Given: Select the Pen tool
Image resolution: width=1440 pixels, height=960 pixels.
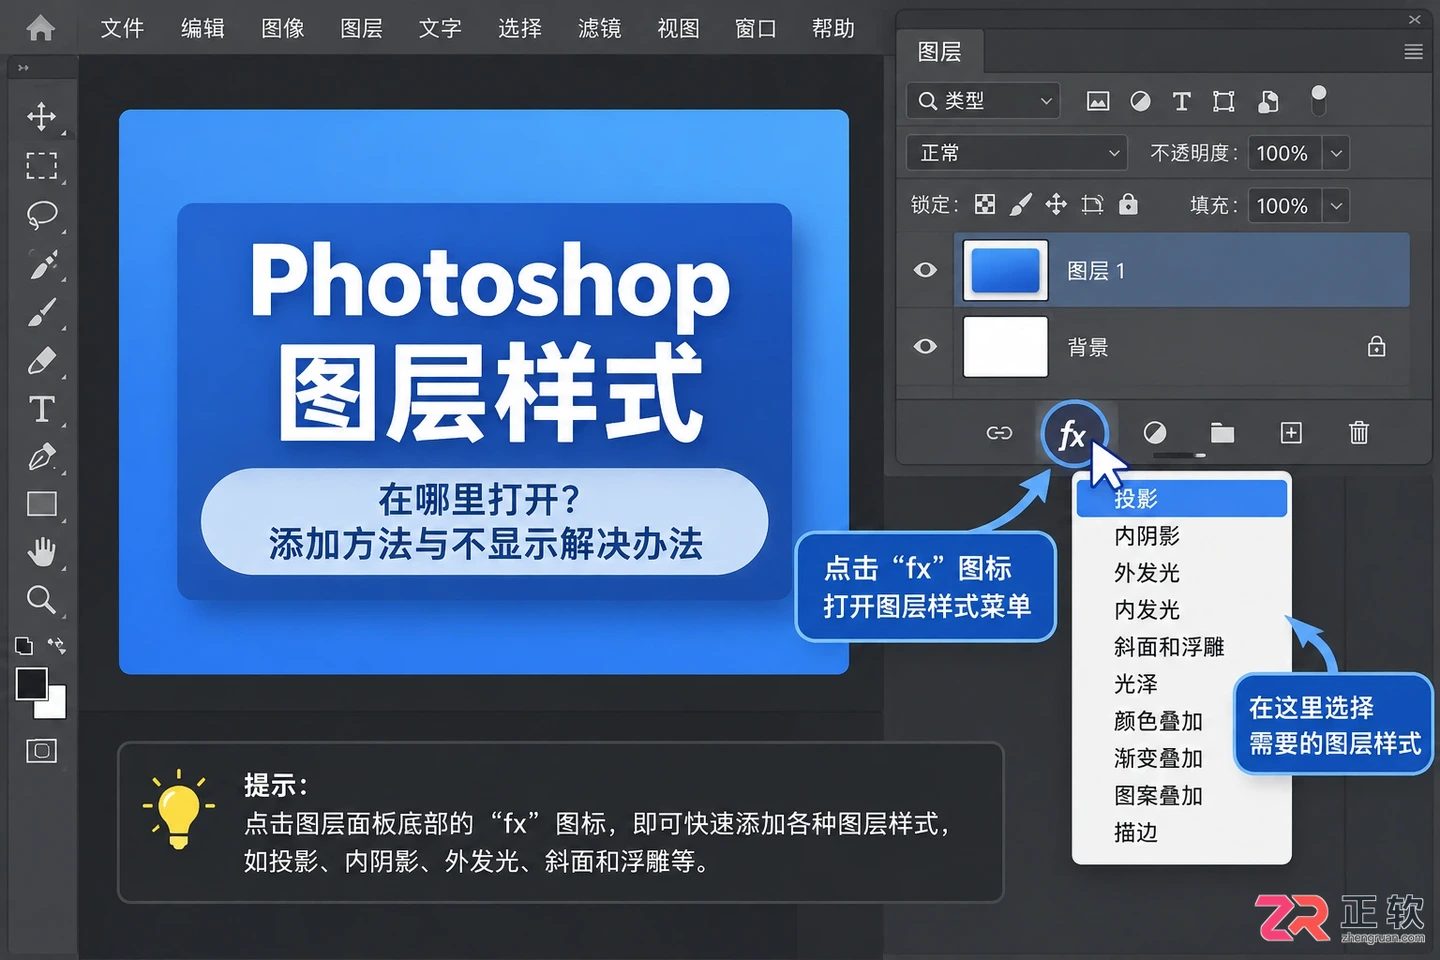Looking at the screenshot, I should 41,457.
